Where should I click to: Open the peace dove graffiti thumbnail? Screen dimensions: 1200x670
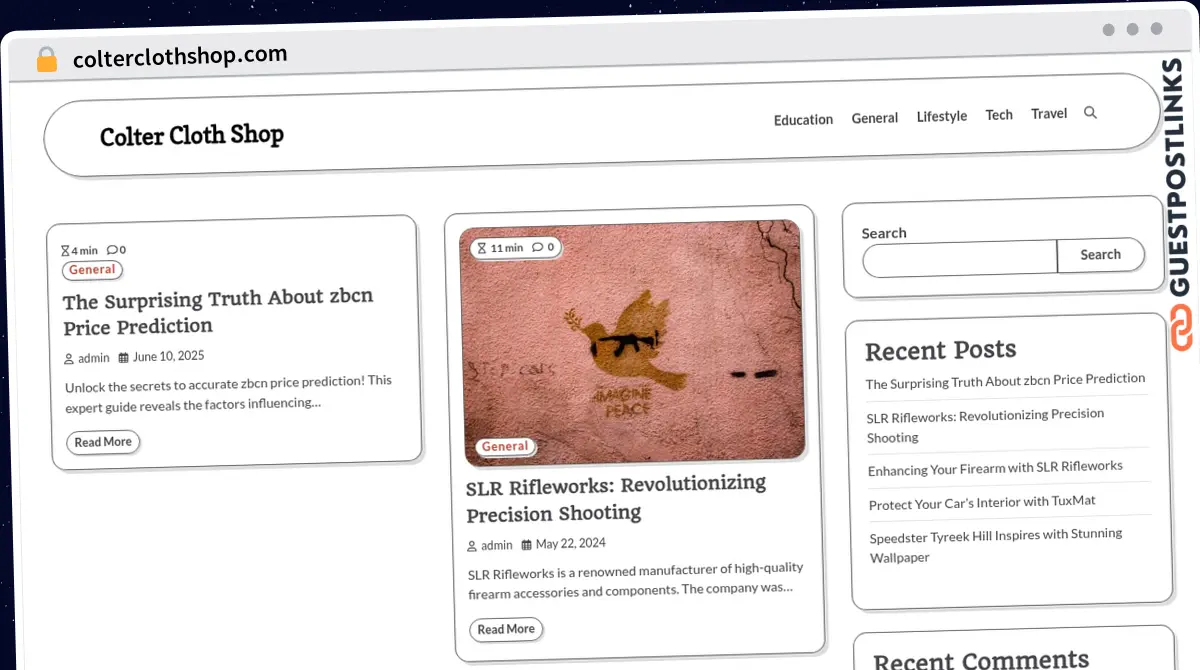pos(633,345)
